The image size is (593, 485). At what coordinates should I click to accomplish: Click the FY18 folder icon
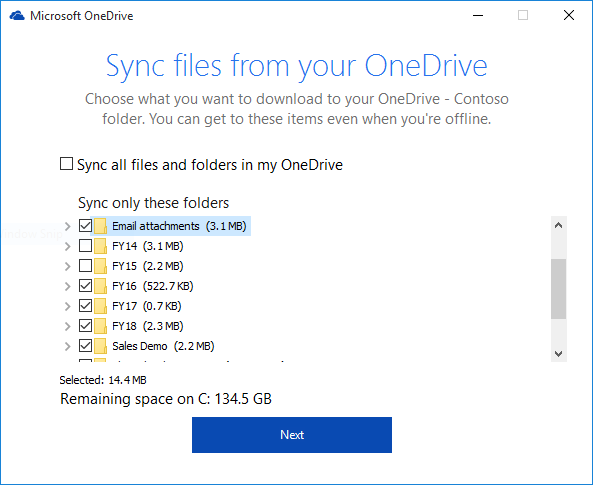tap(100, 326)
